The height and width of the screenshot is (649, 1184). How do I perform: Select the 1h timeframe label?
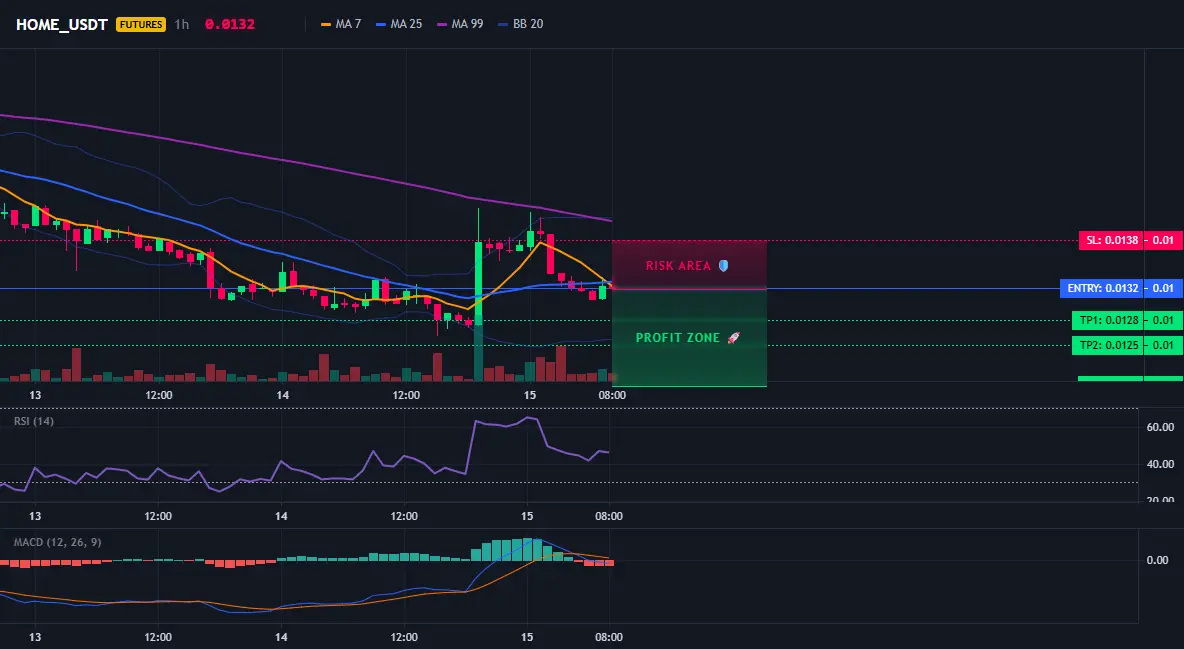click(182, 24)
